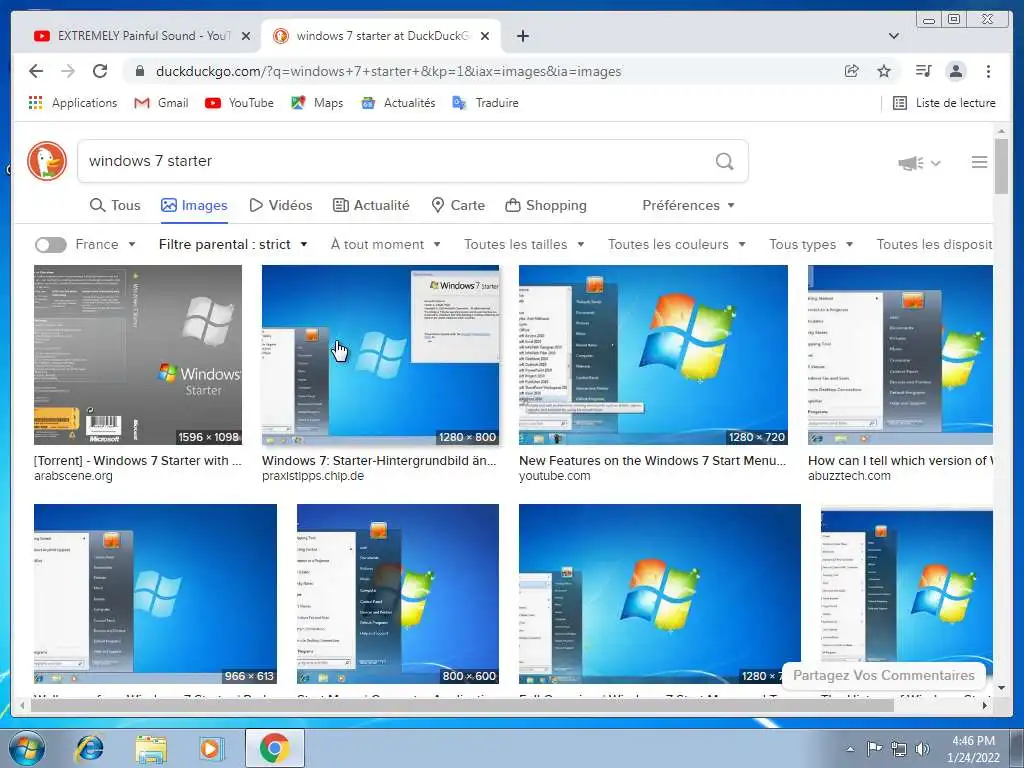Open the 1280 × 720 Start Menu thumbnail

point(653,355)
